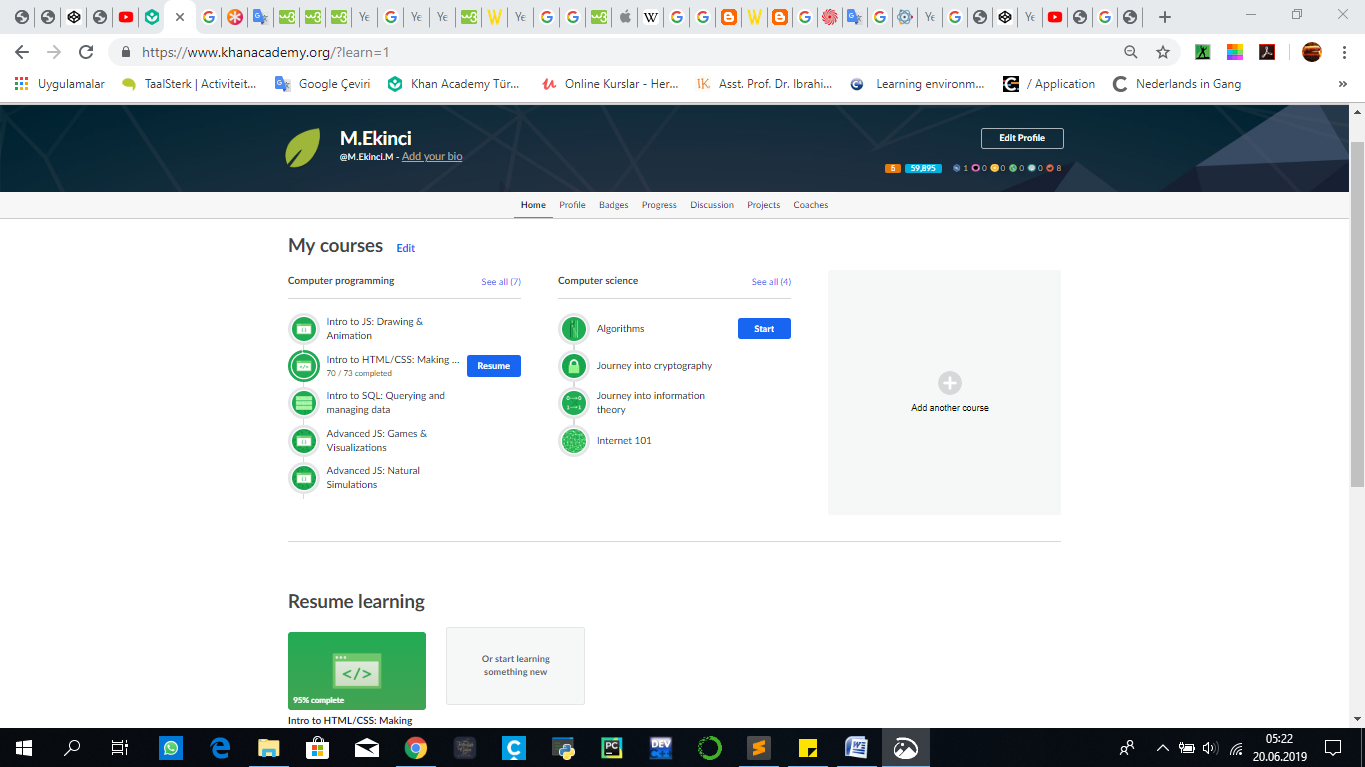Open the Intro to SQL course icon

pyautogui.click(x=304, y=403)
